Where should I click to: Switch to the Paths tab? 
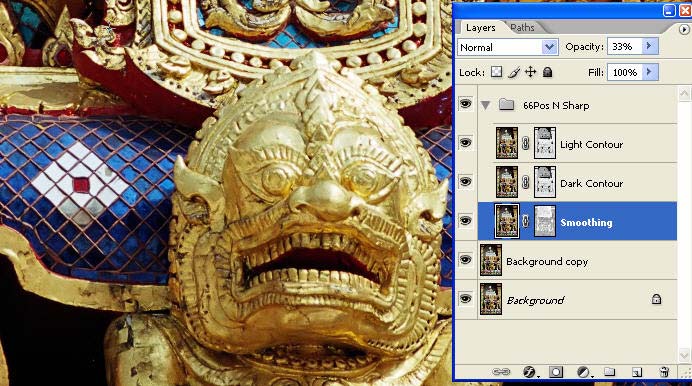click(x=523, y=27)
